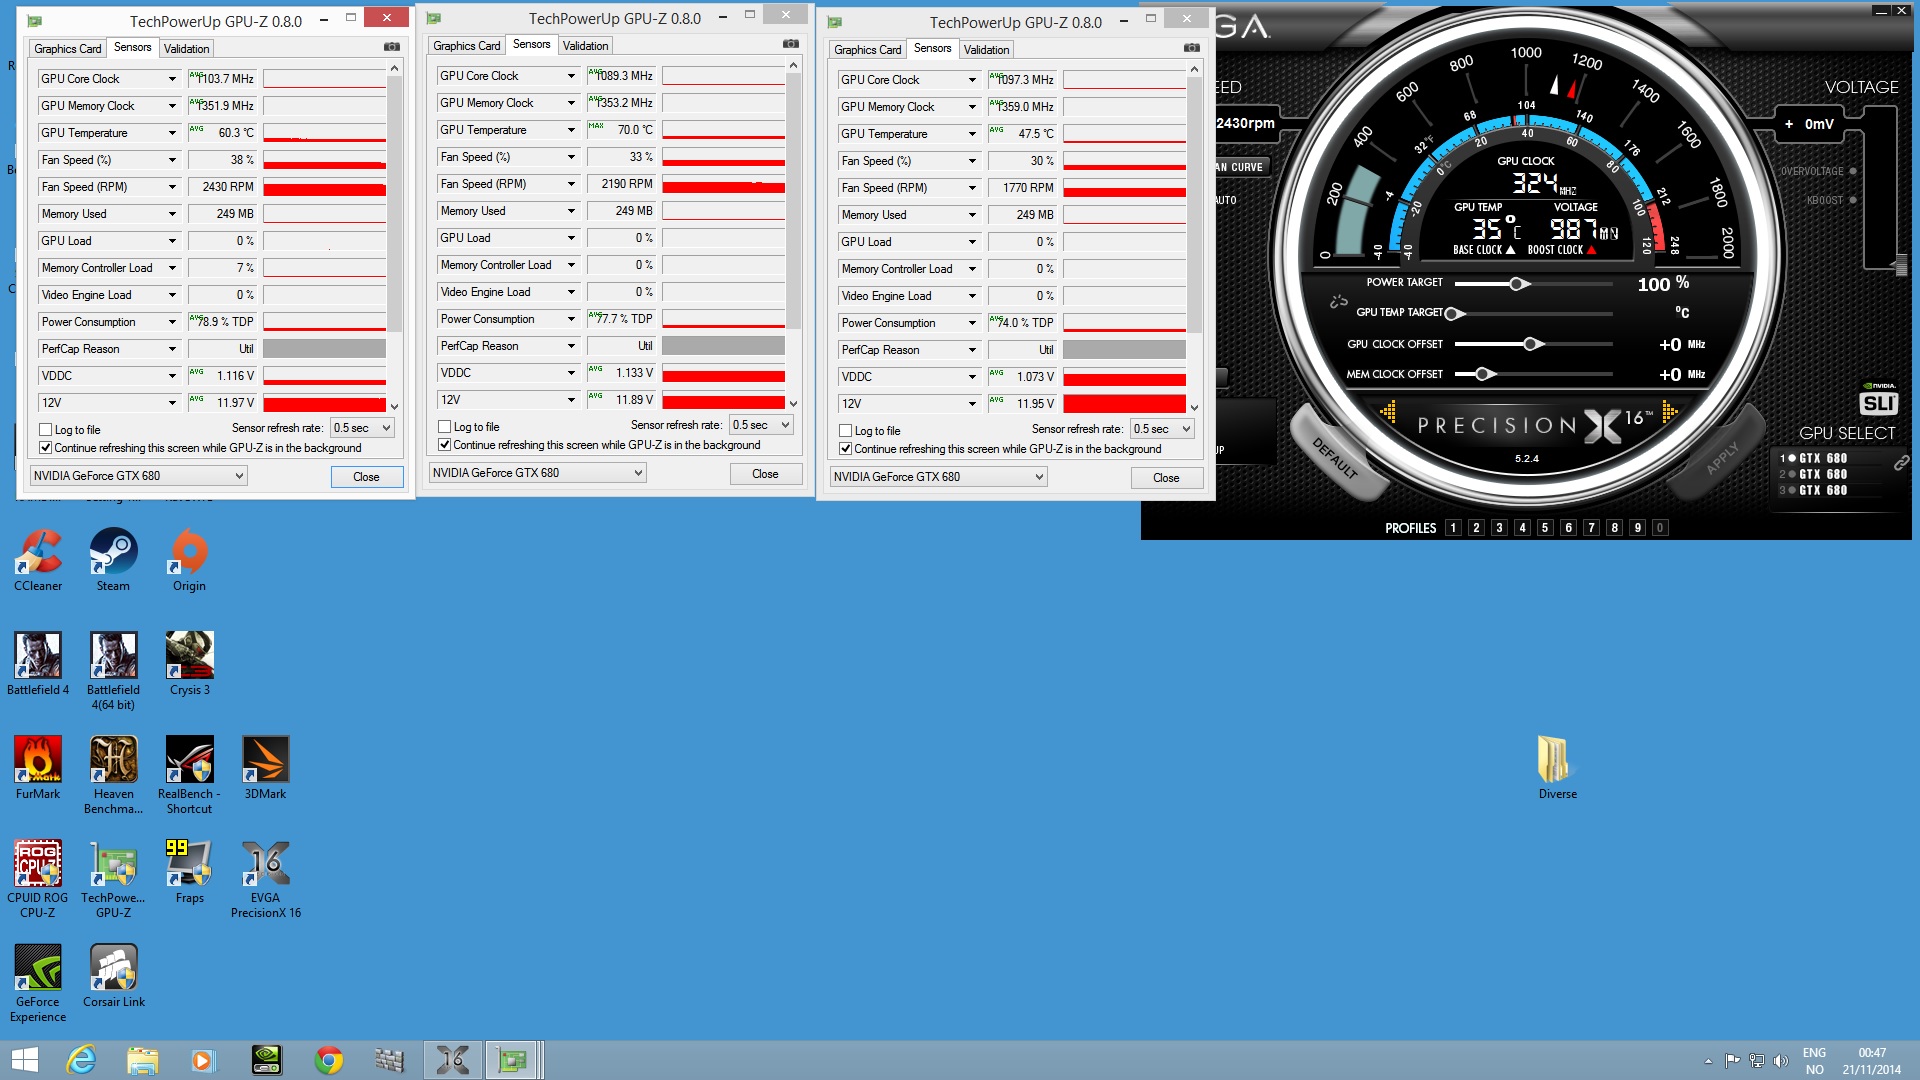Screen dimensions: 1920x1080
Task: Click voltage plus button in Precision X
Action: [1789, 124]
